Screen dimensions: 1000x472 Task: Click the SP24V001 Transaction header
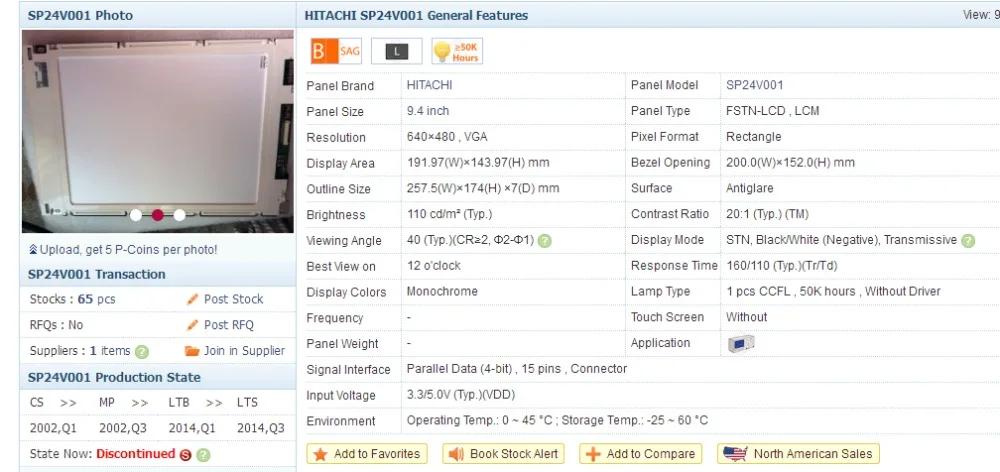pos(96,274)
